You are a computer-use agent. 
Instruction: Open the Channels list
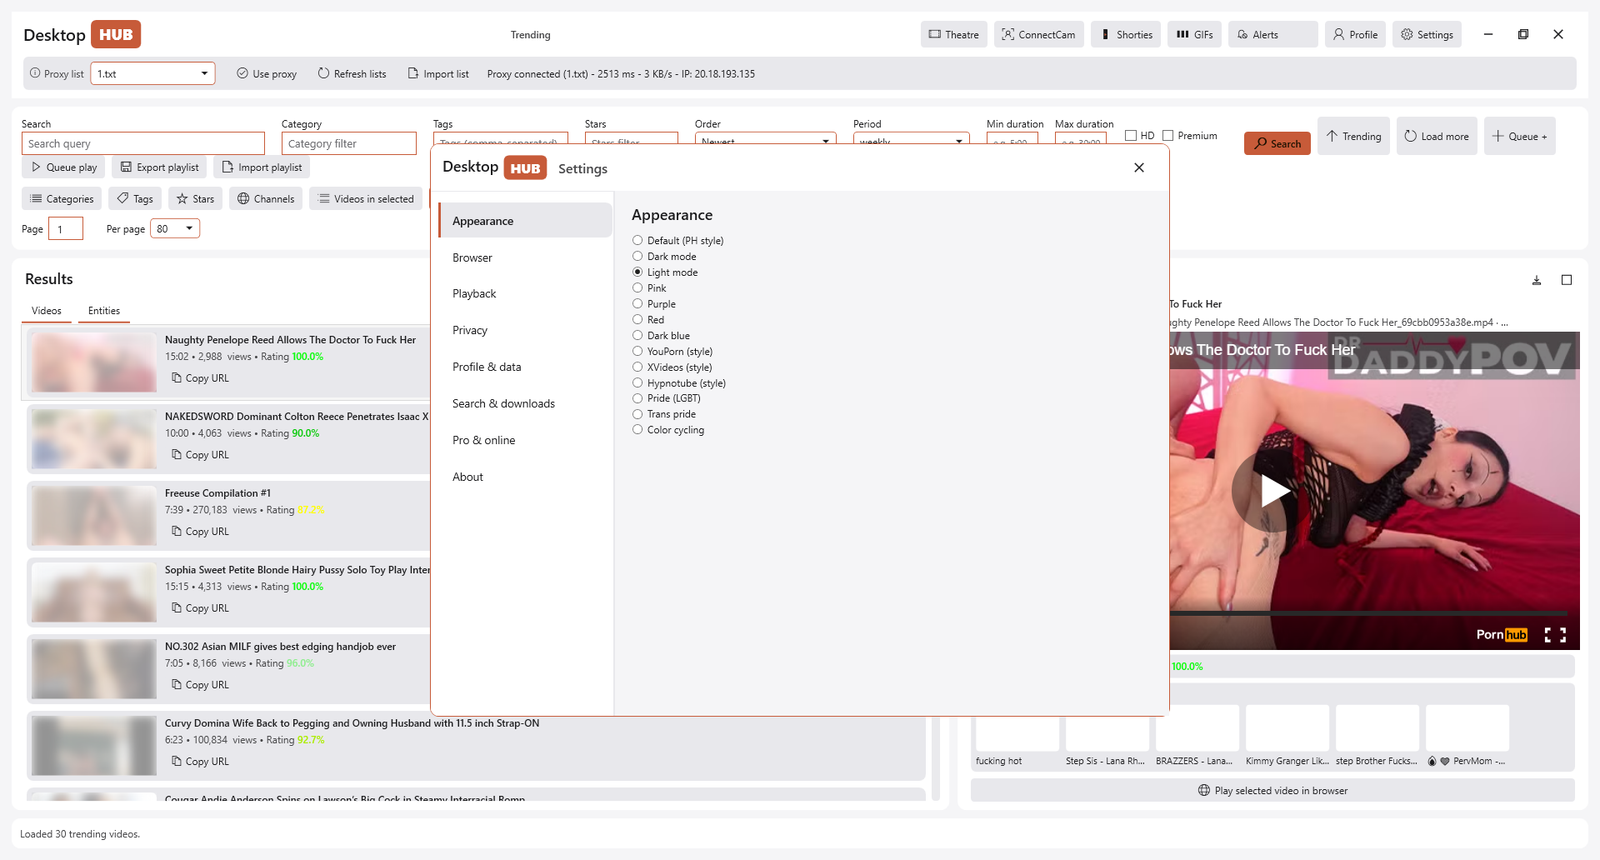tap(266, 199)
